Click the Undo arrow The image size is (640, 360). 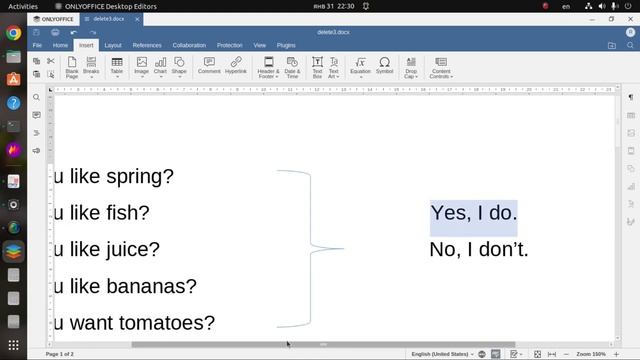click(x=73, y=32)
